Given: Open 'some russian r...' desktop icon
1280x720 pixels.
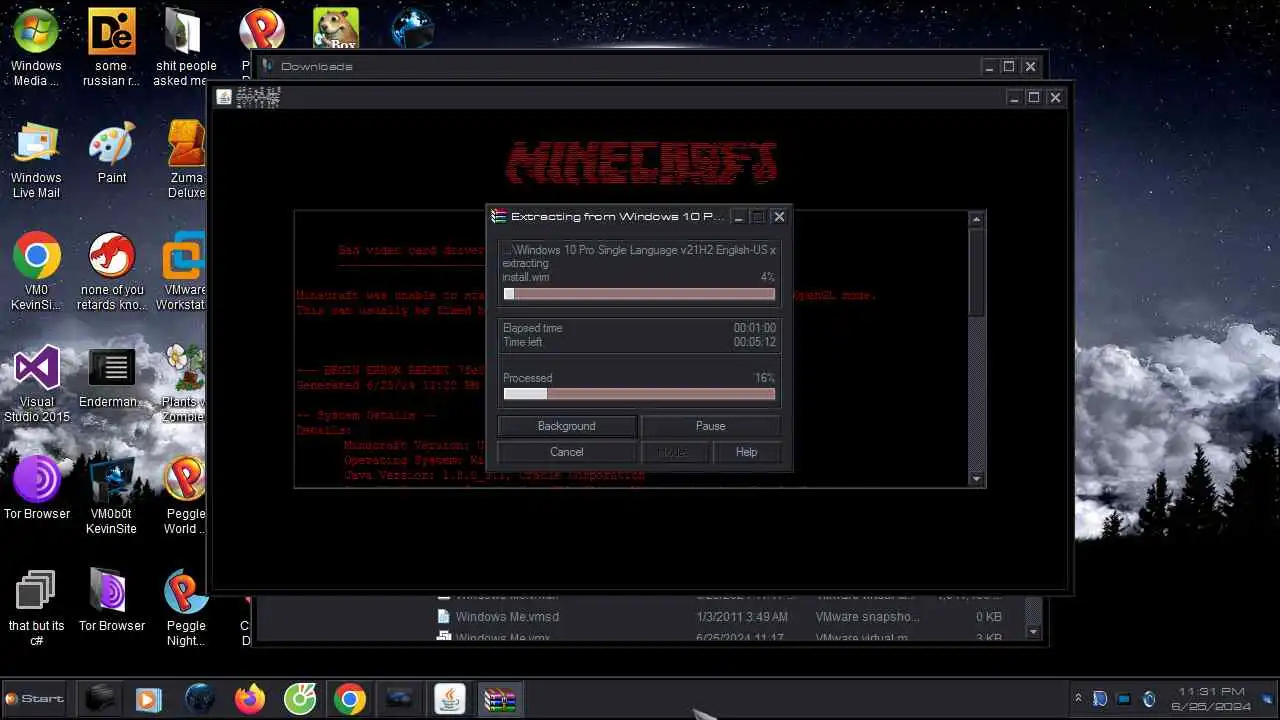Looking at the screenshot, I should 111,47.
